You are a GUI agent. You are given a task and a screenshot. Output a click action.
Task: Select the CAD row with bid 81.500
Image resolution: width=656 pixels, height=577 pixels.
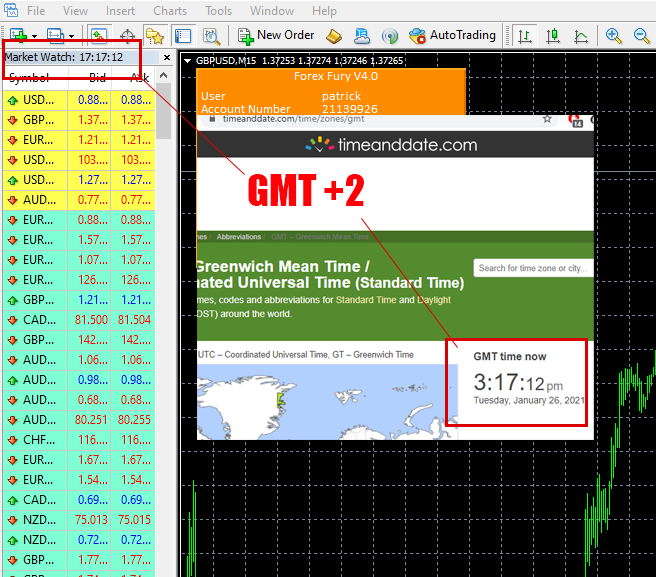tap(79, 320)
